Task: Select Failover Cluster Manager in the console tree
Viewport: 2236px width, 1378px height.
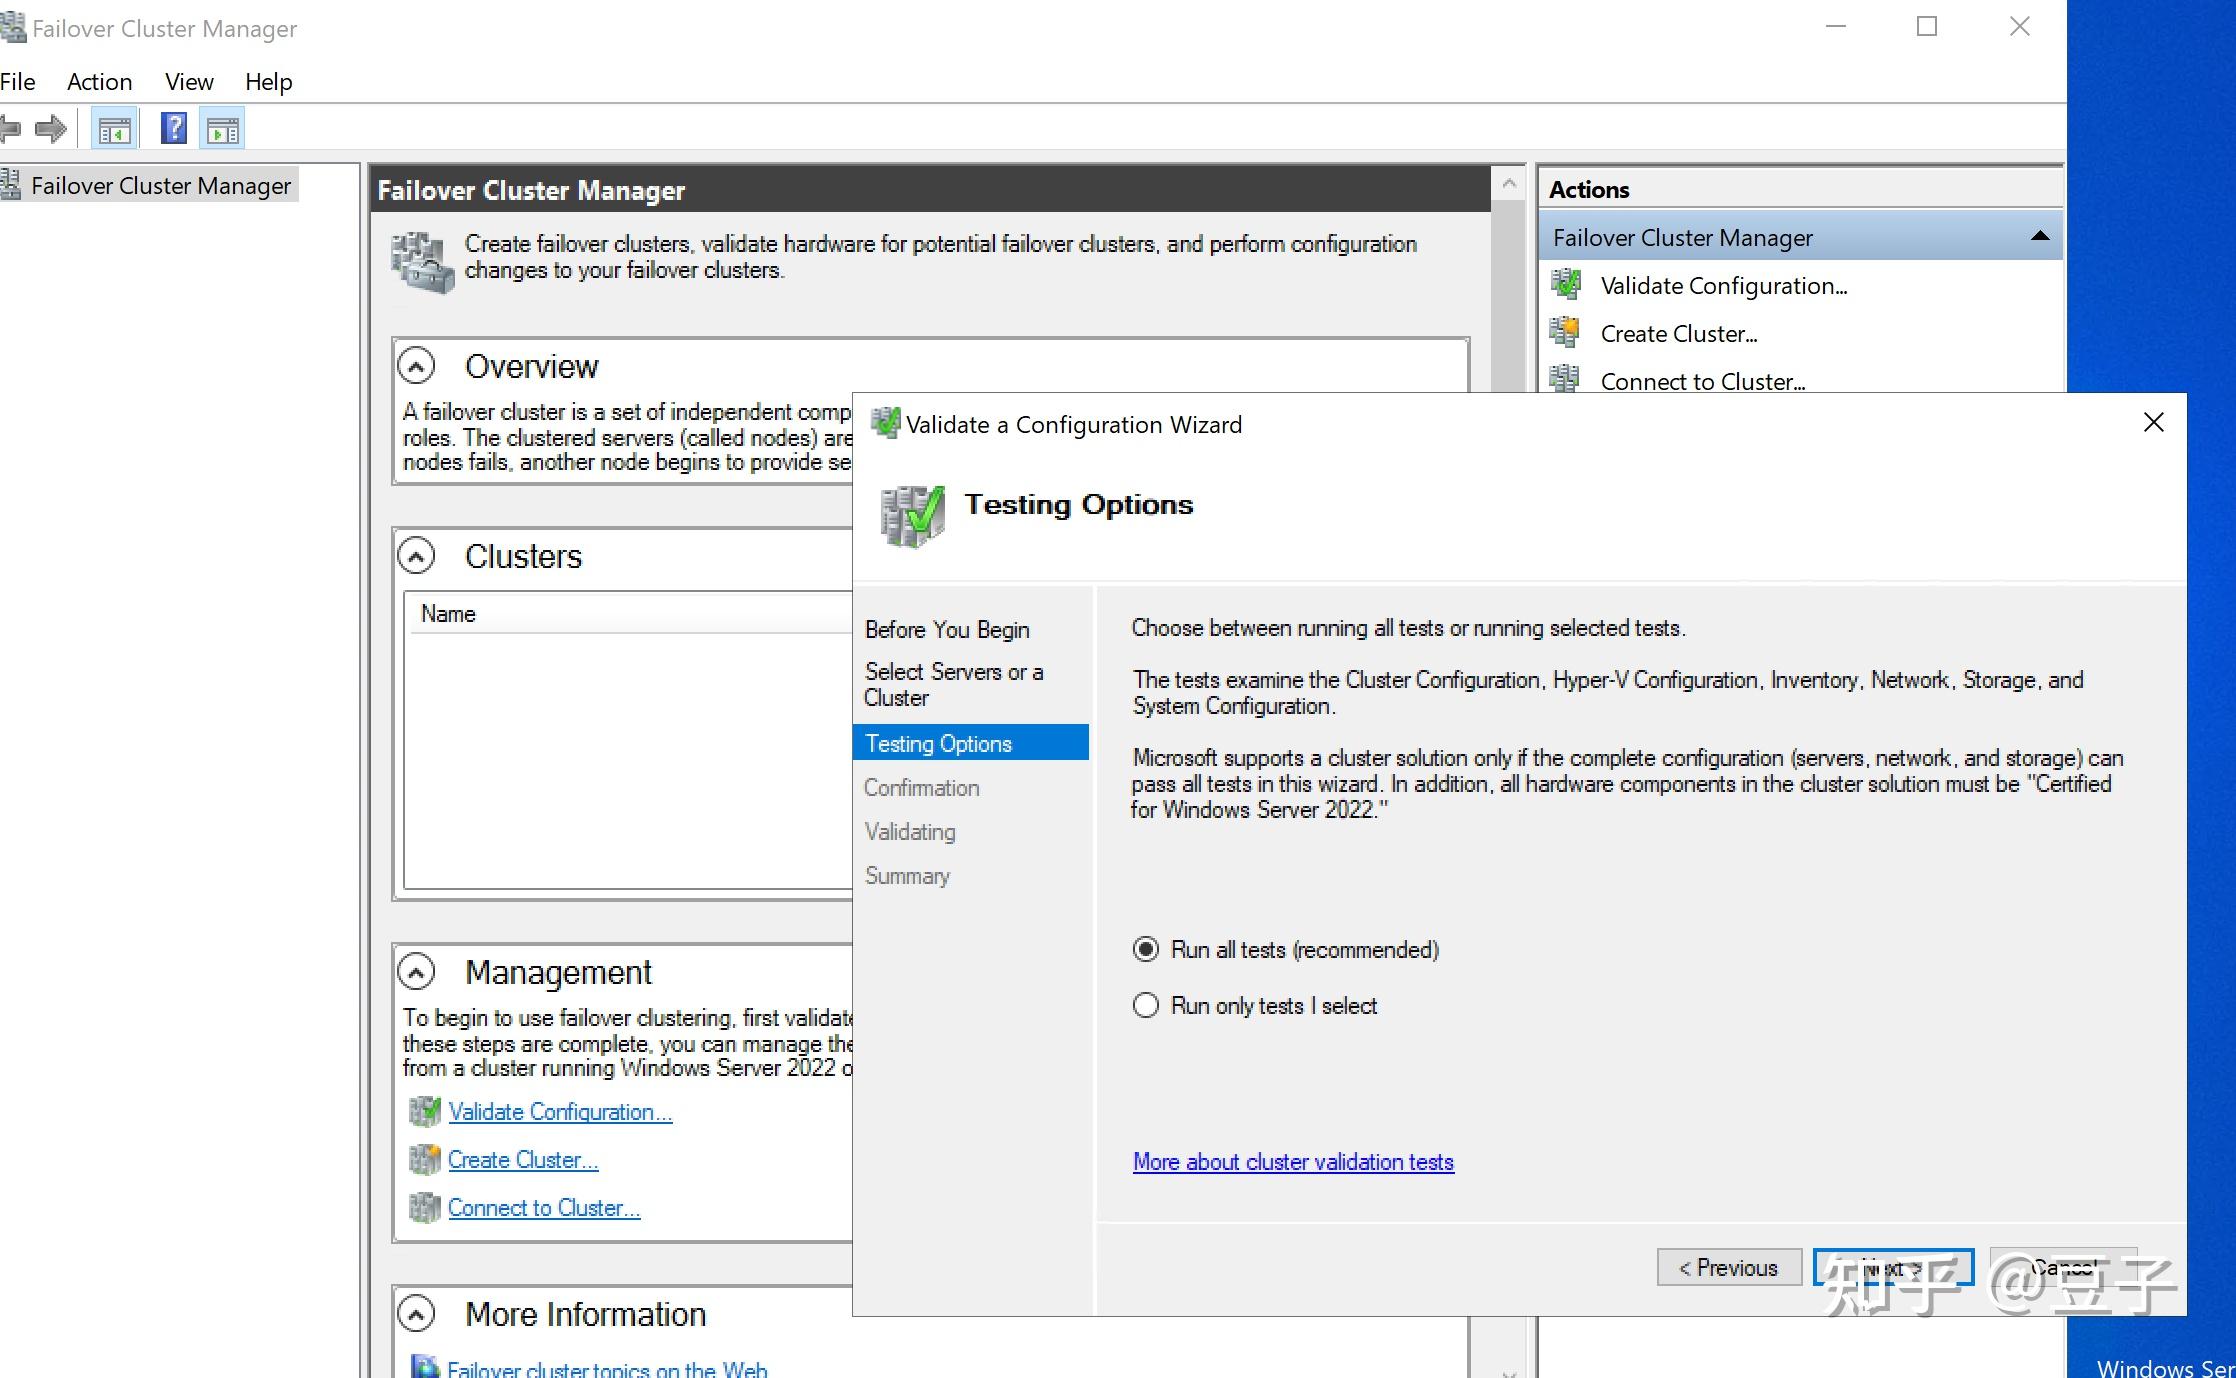Action: [162, 185]
